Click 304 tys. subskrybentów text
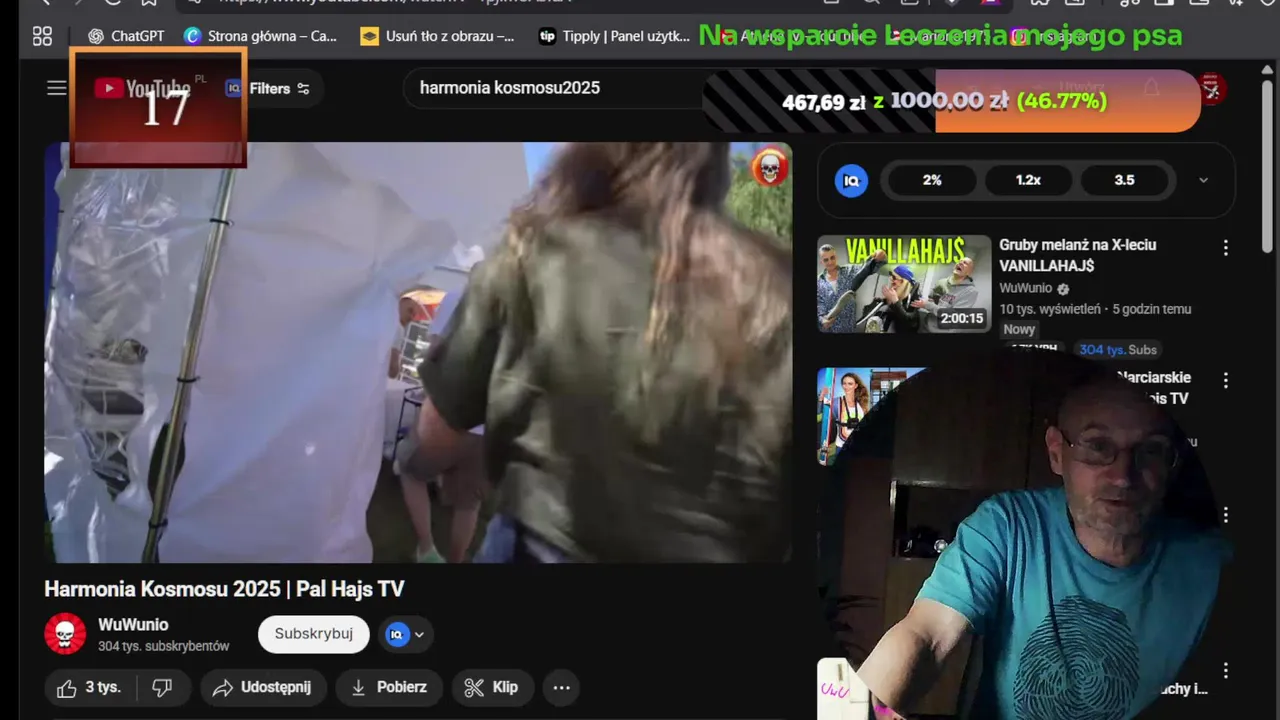The image size is (1280, 720). tap(164, 646)
